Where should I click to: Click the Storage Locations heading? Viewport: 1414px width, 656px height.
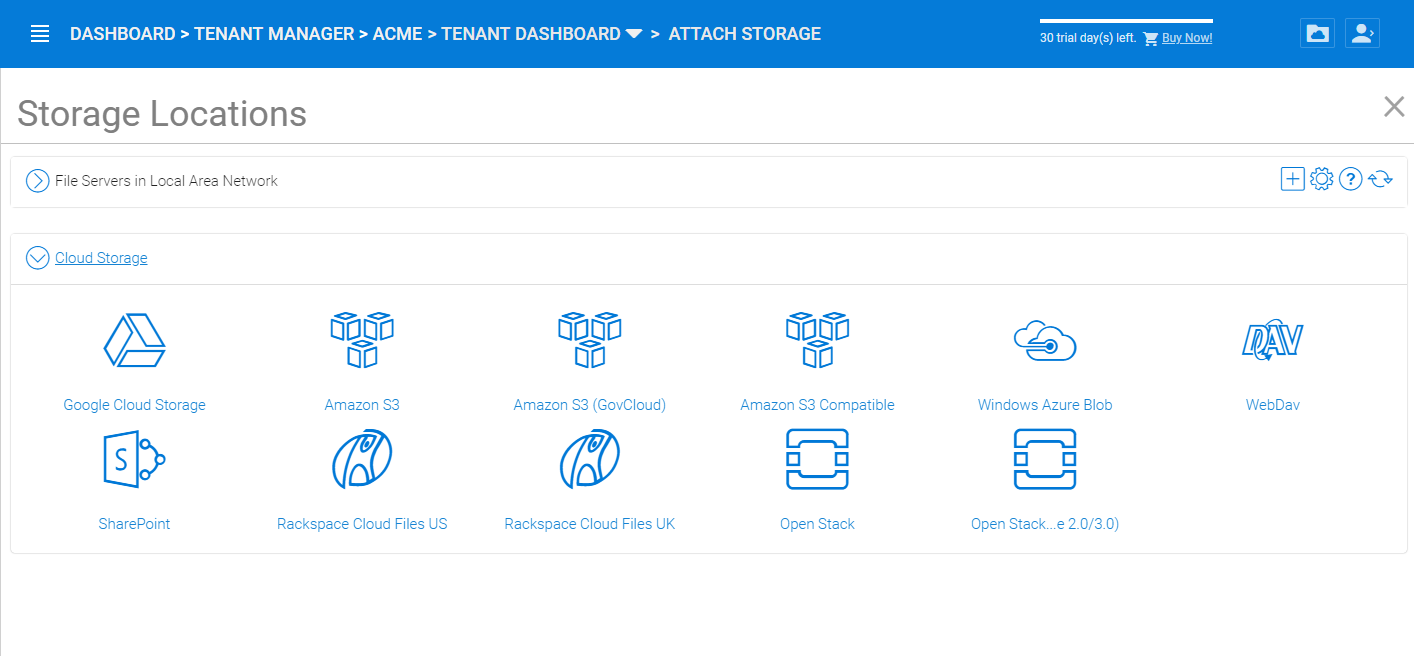(162, 114)
